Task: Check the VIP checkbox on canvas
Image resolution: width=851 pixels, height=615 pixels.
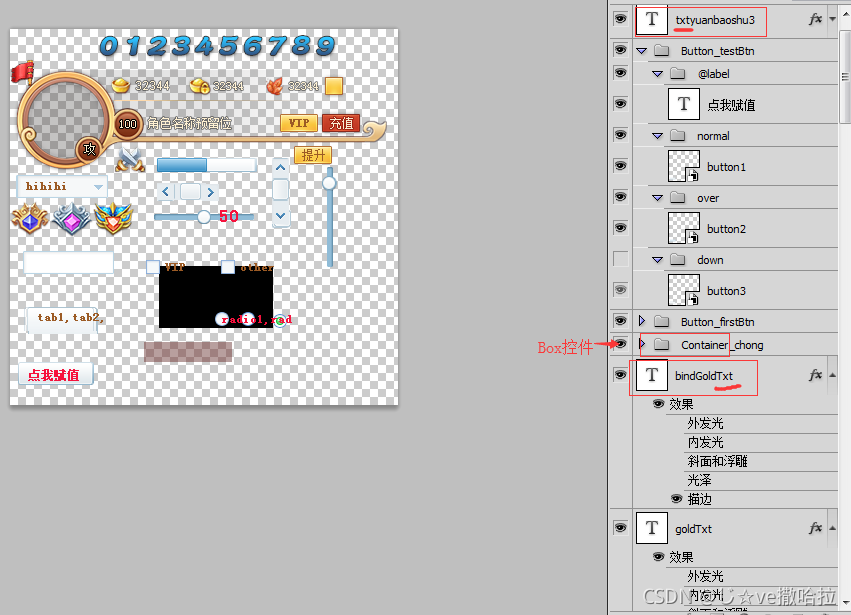Action: [153, 267]
